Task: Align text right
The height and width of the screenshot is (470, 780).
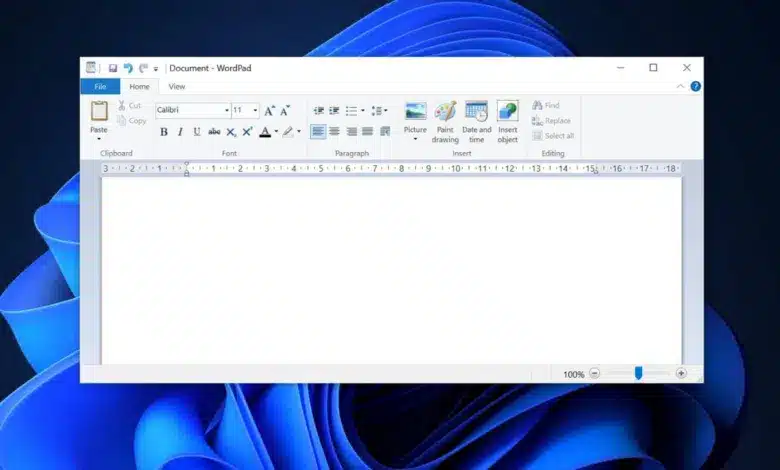Action: tap(351, 132)
